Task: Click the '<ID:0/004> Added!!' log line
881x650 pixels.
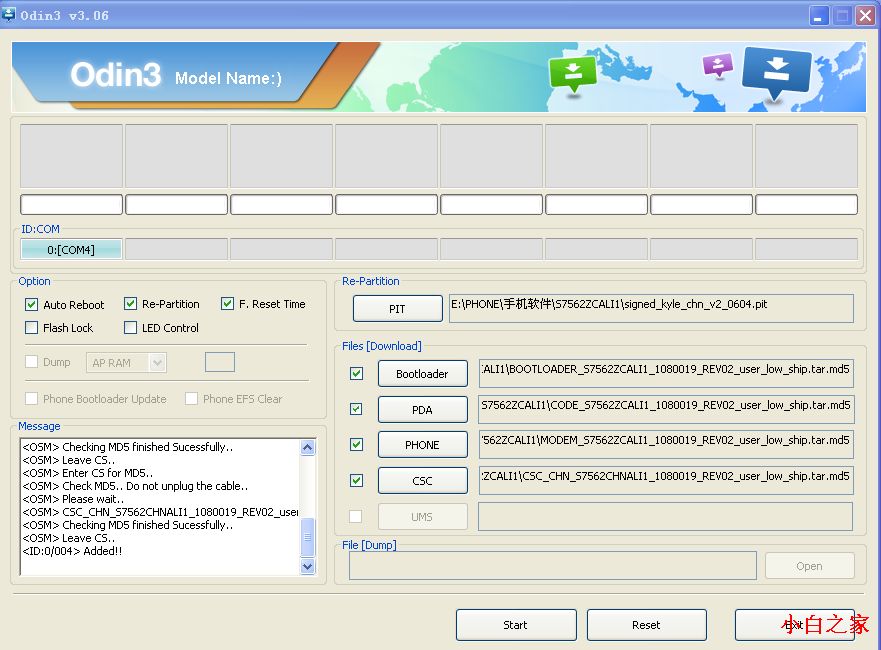Action: point(72,551)
